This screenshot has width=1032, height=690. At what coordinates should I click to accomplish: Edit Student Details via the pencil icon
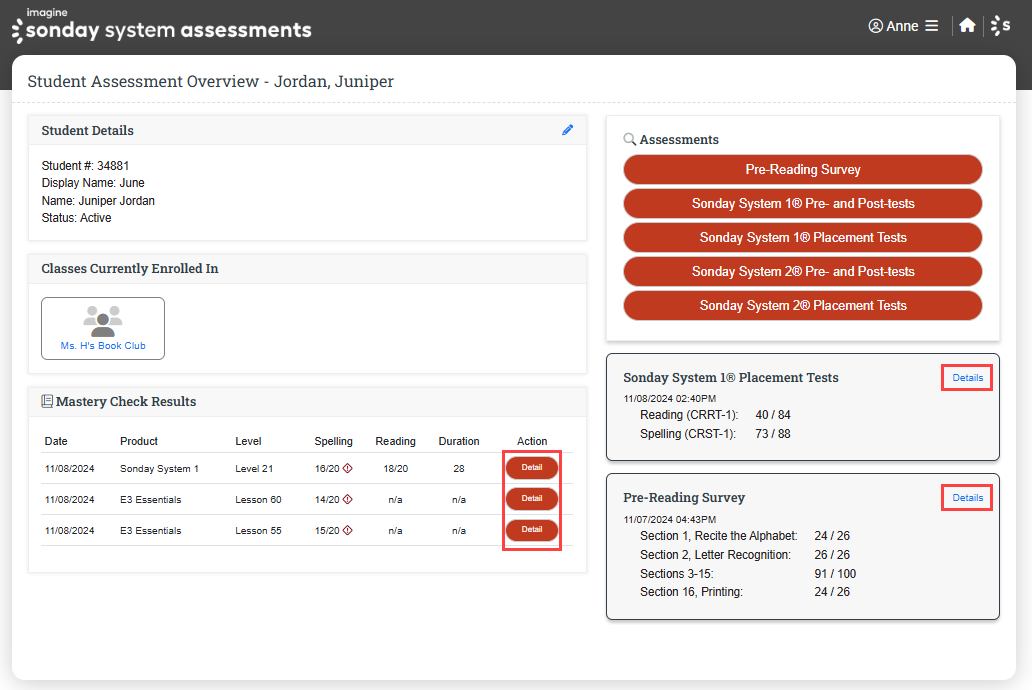pyautogui.click(x=568, y=130)
